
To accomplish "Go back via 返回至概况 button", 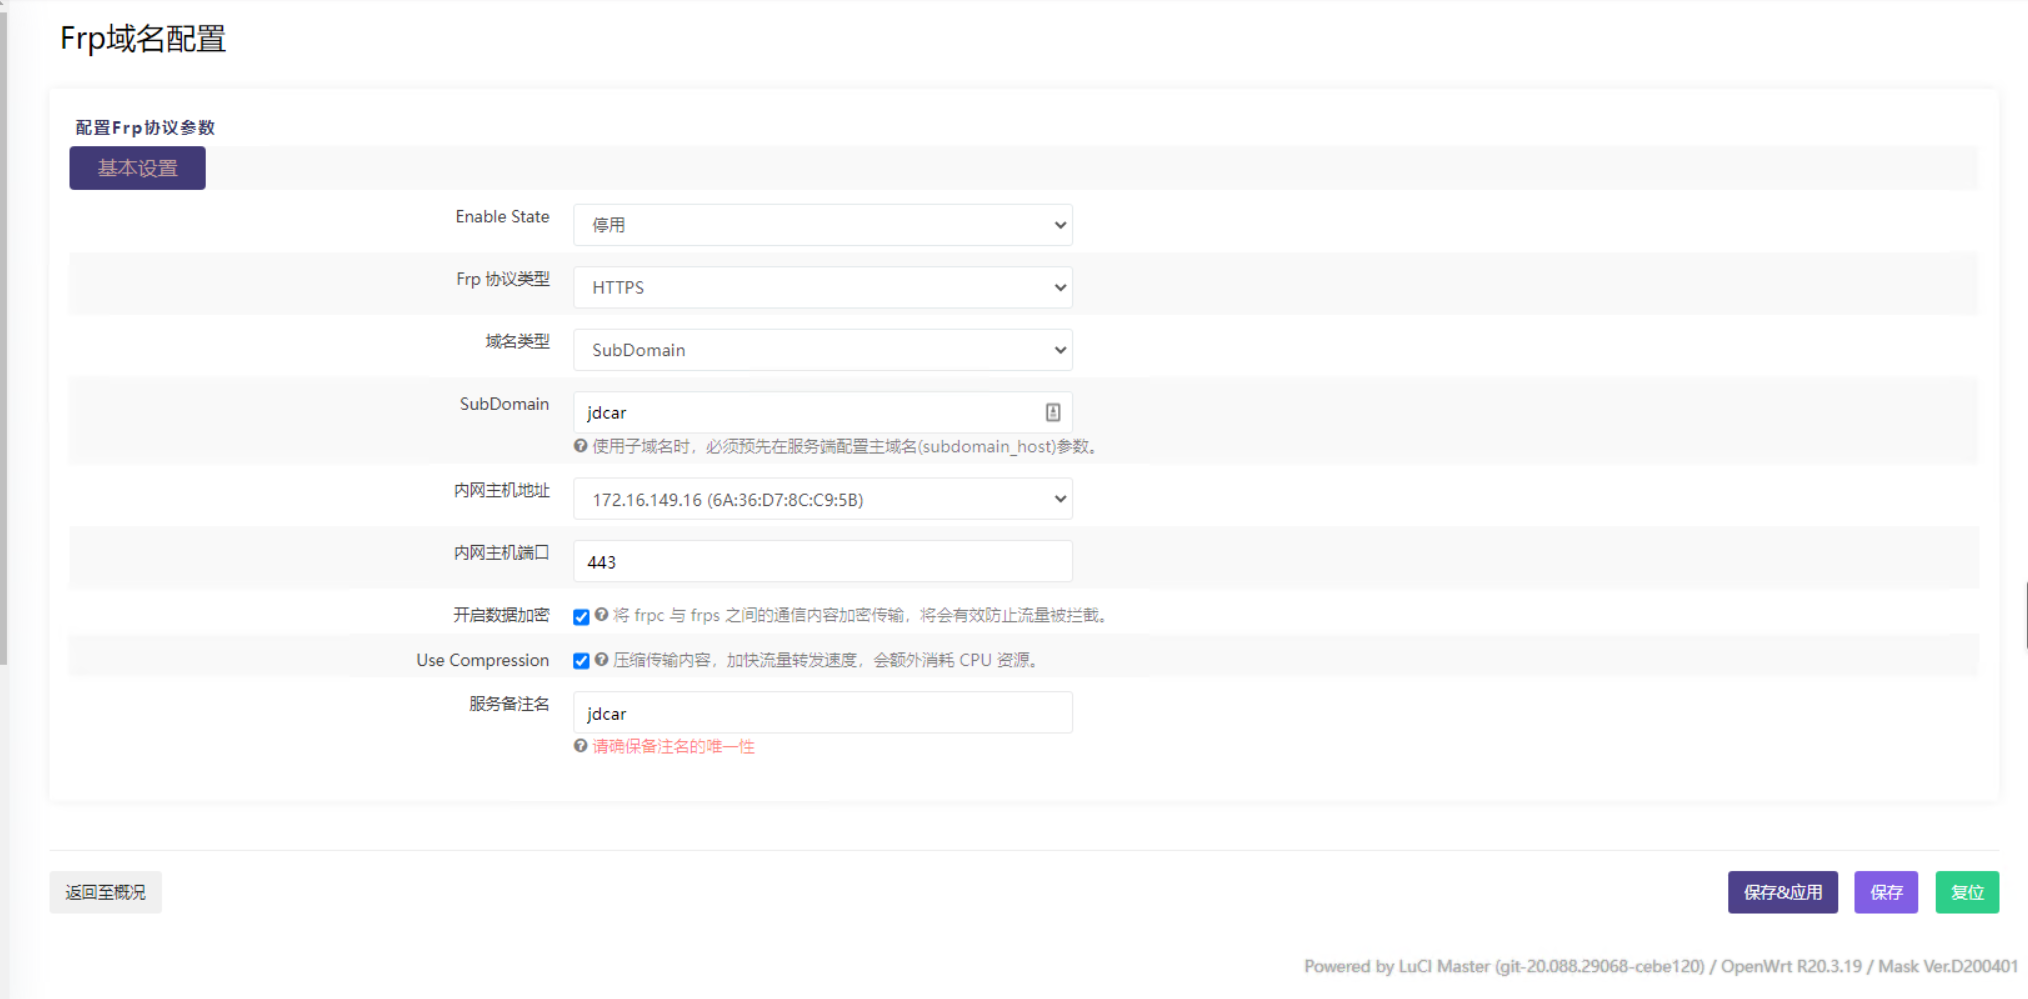I will point(105,892).
